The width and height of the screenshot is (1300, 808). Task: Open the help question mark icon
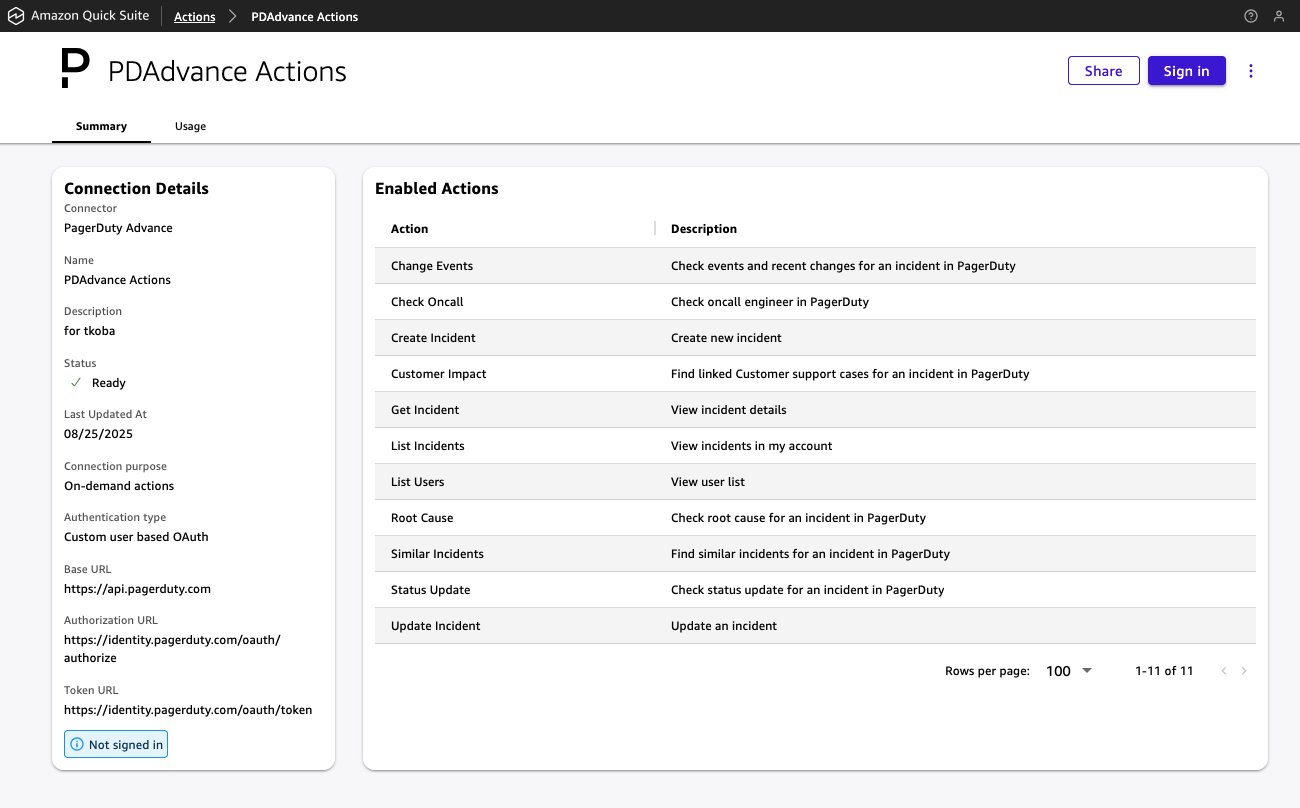(1250, 16)
